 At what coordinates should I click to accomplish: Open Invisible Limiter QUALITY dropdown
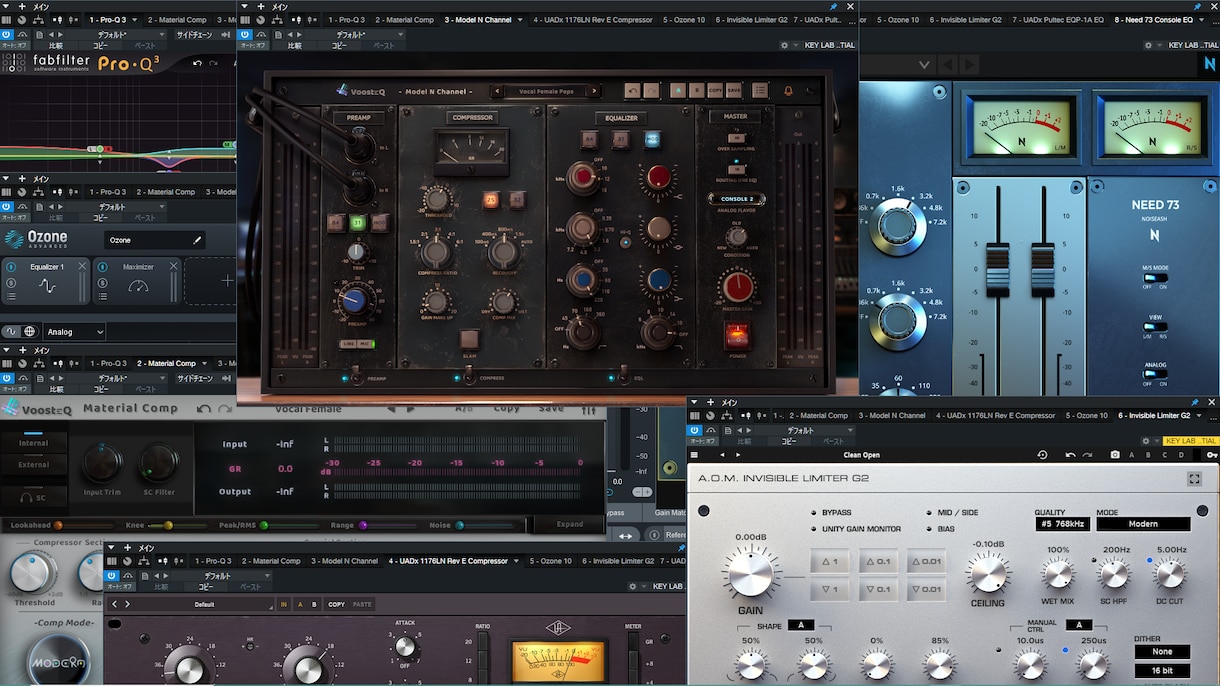coord(1061,524)
